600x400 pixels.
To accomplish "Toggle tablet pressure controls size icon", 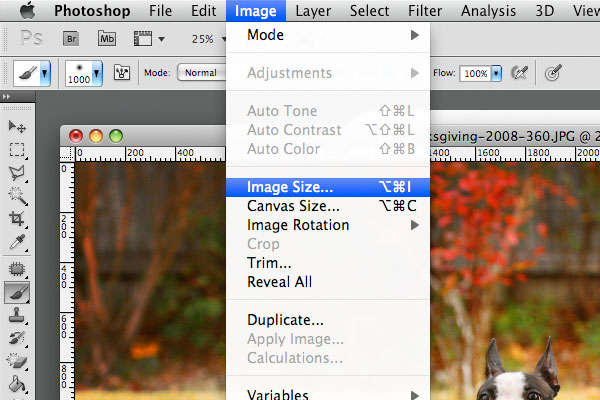I will point(553,72).
